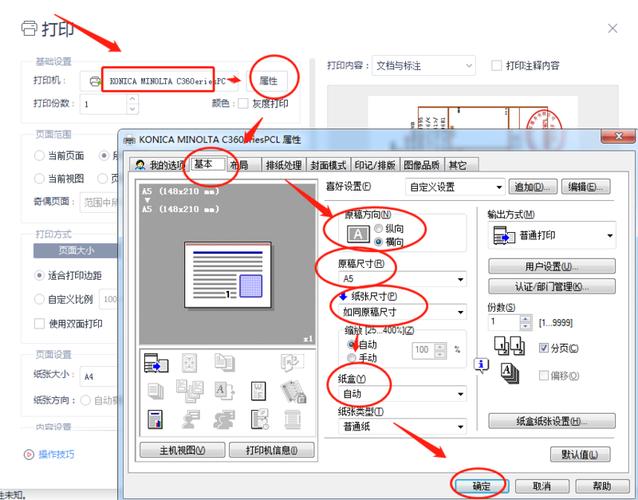Click the document with clock icon

[x=260, y=419]
